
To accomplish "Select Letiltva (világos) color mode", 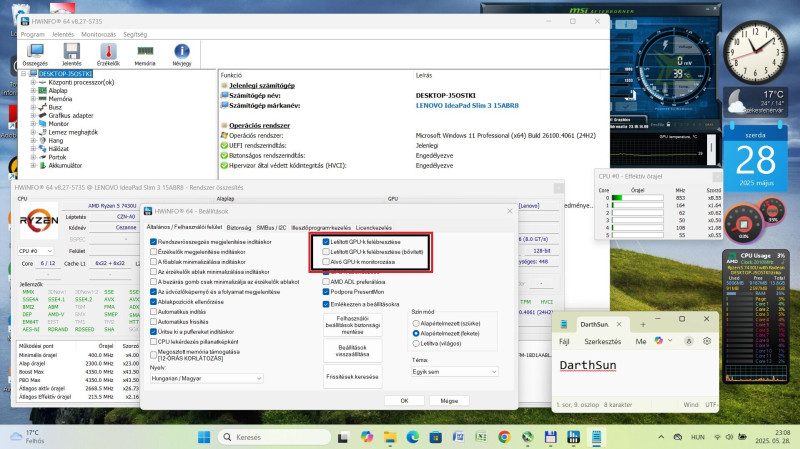I will tap(416, 343).
